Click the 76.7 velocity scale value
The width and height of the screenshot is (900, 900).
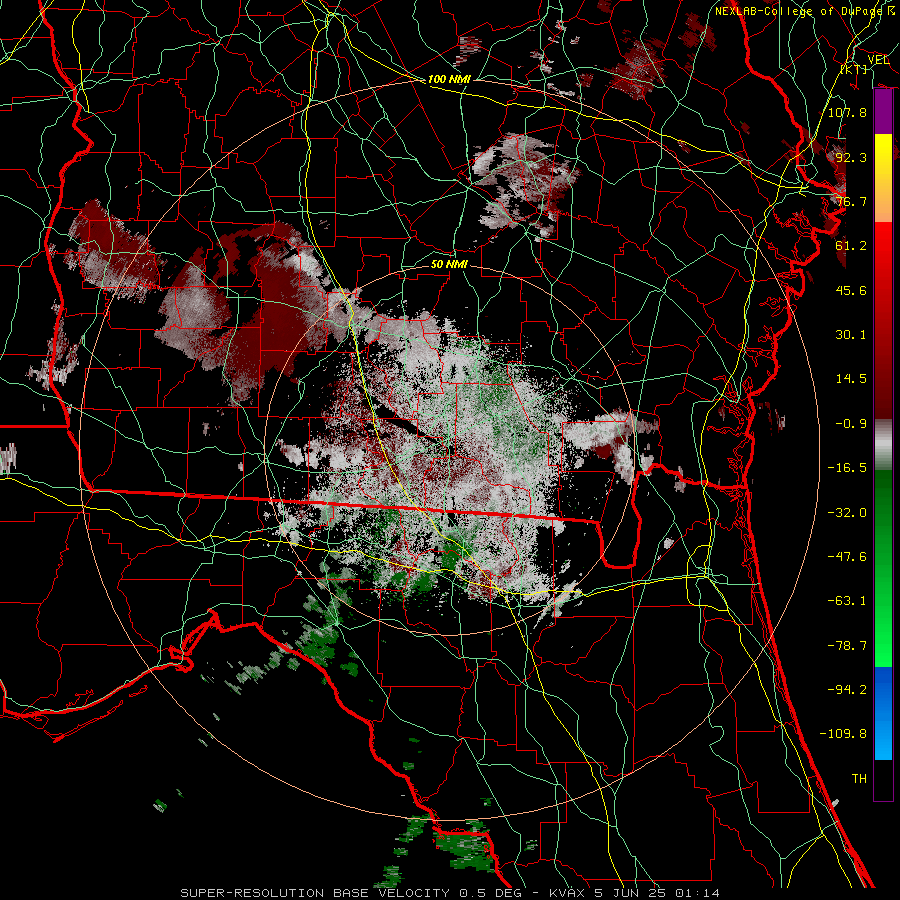(x=851, y=201)
